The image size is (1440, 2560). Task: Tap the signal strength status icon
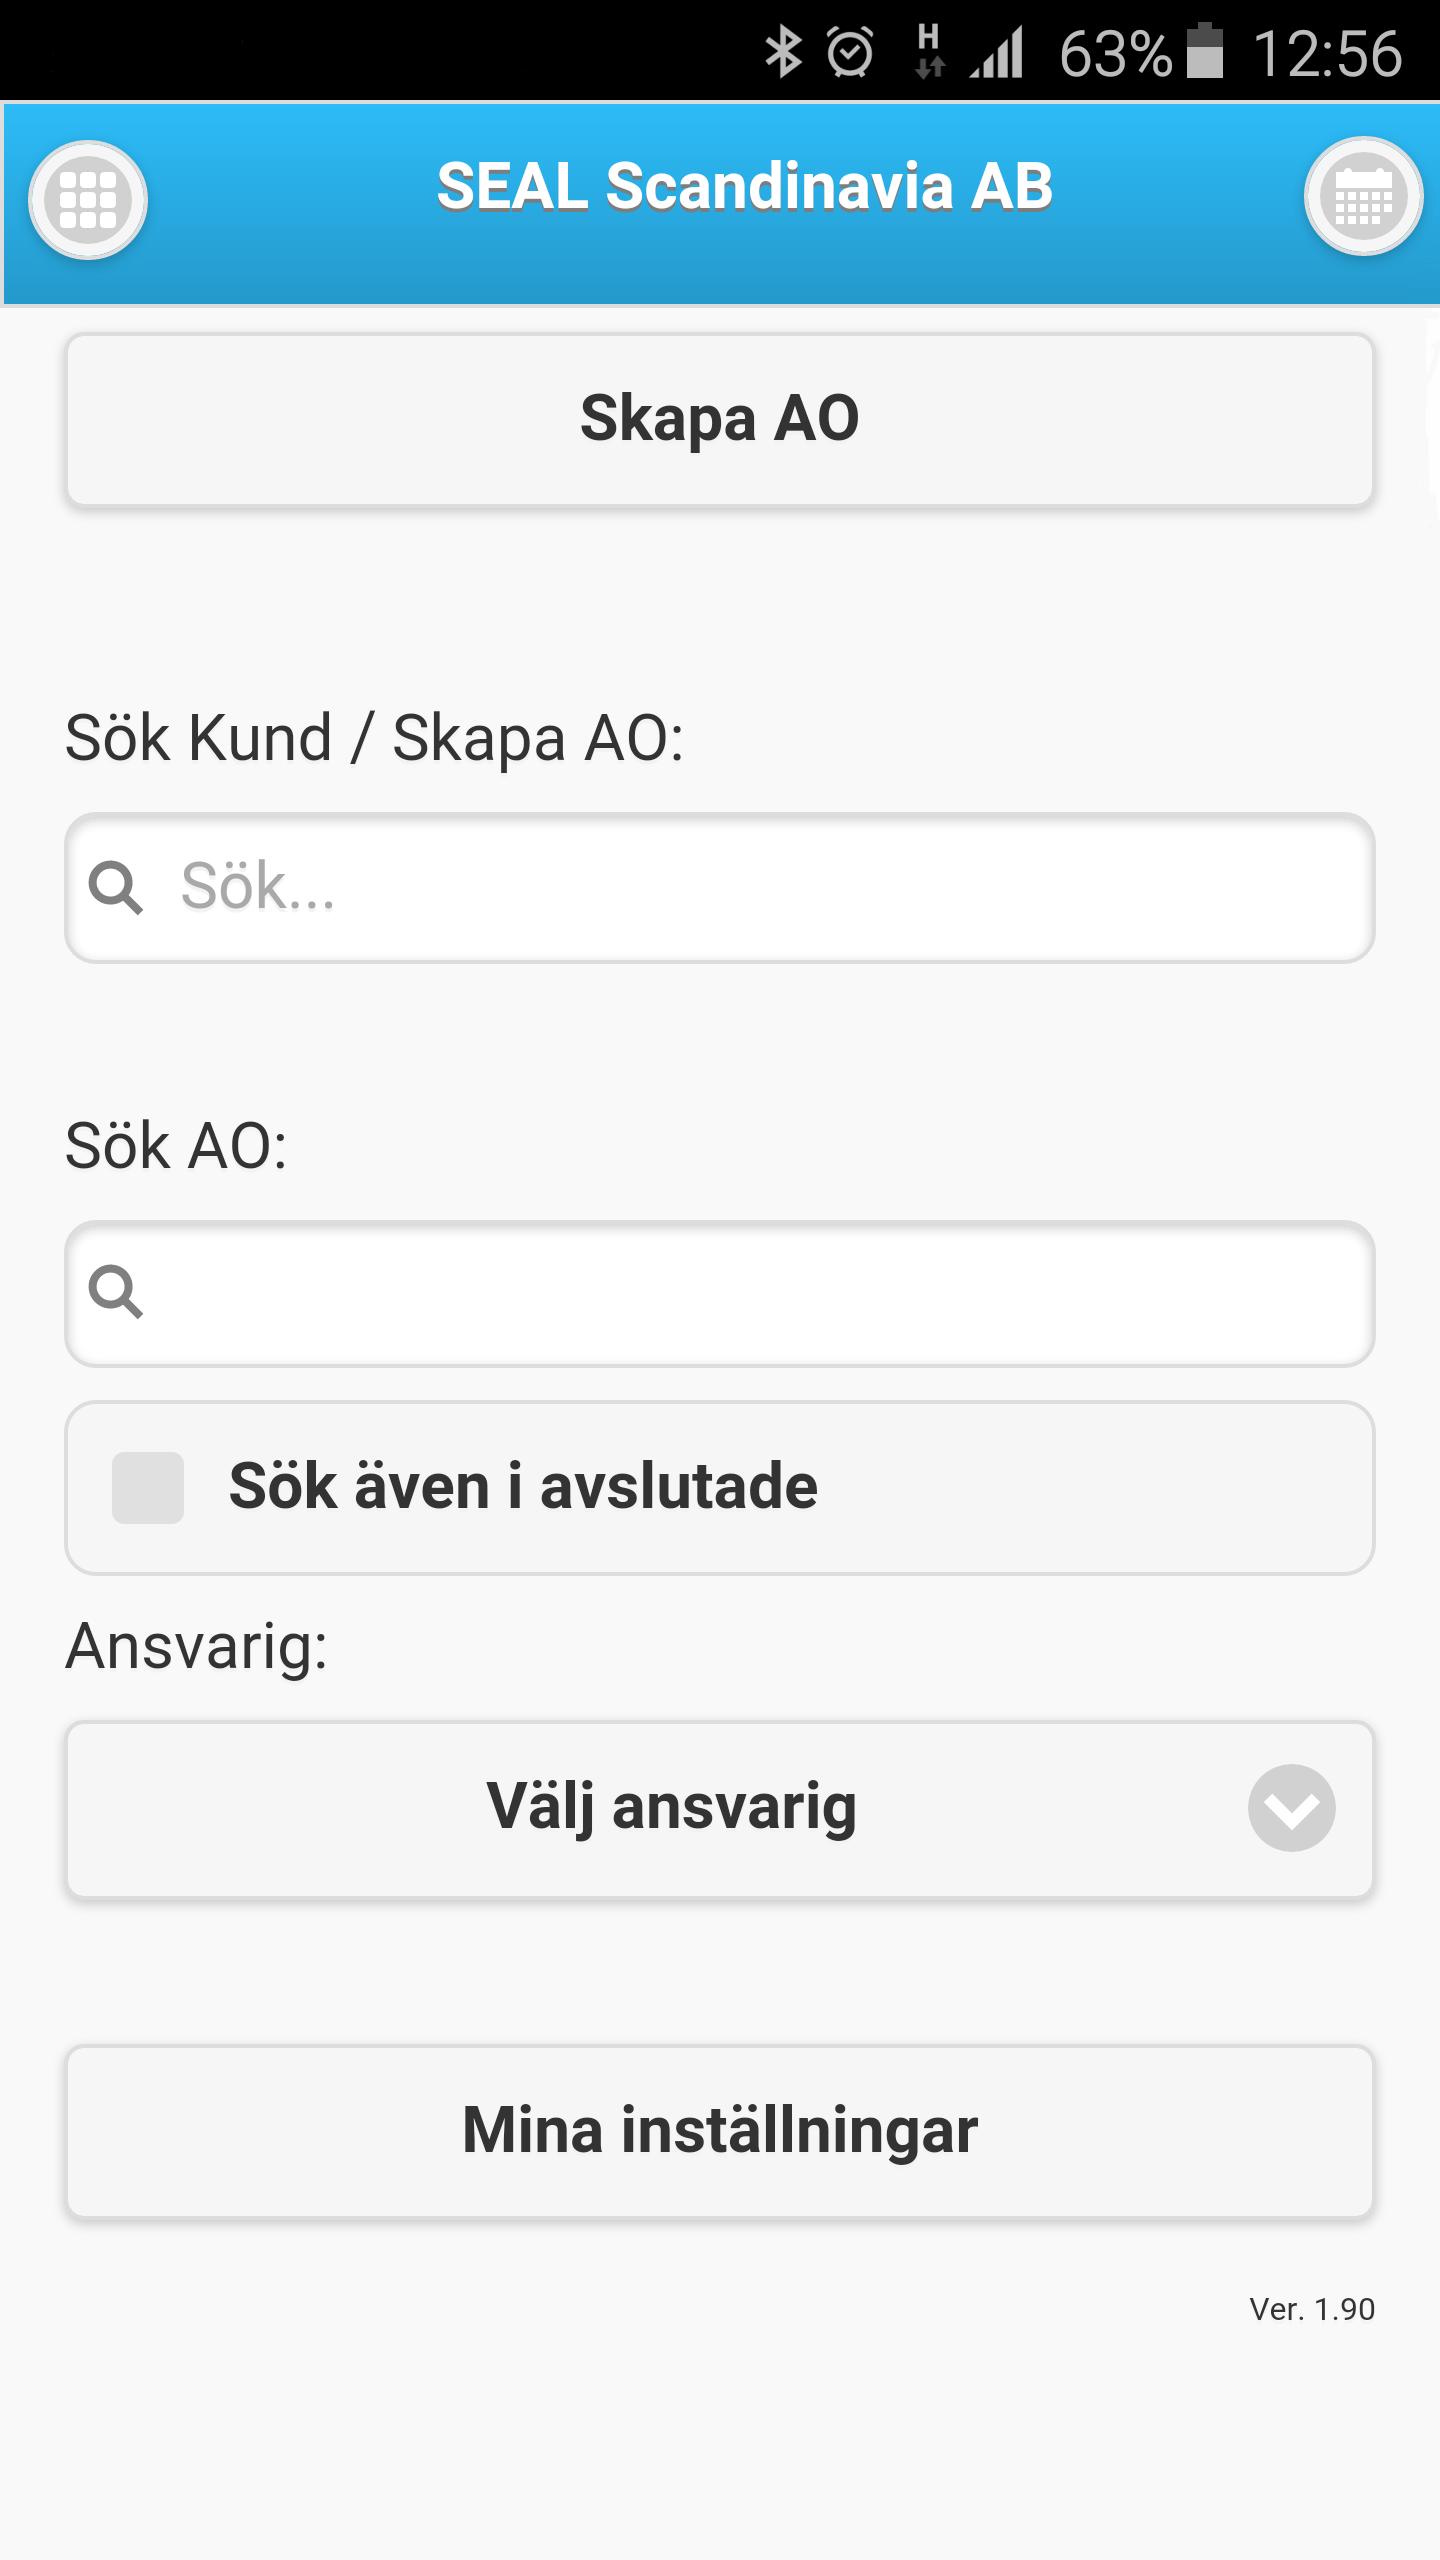(996, 52)
